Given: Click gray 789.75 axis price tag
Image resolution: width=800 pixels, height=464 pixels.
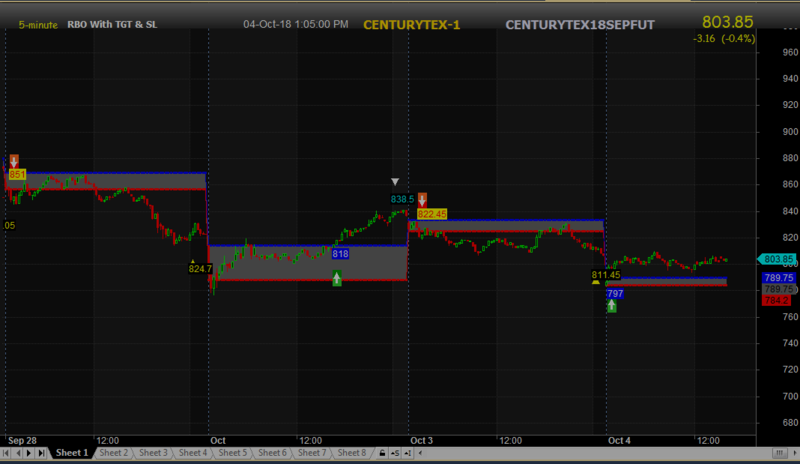Looking at the screenshot, I should point(779,289).
